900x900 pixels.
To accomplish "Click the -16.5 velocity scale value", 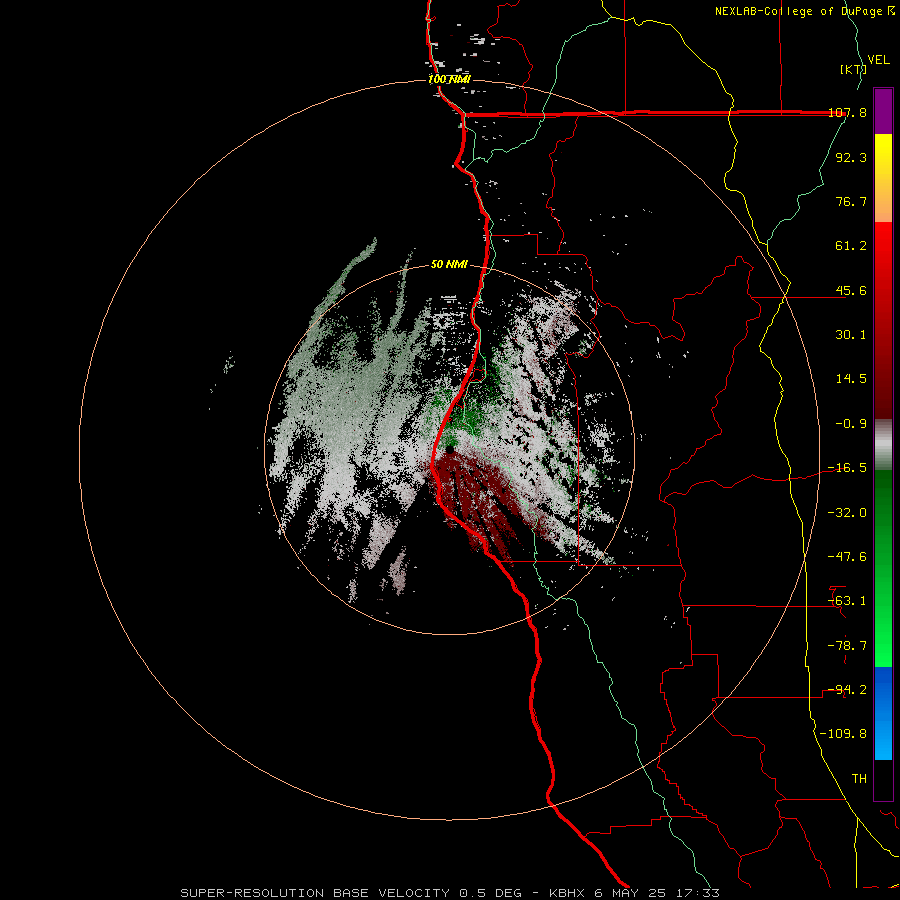I will click(x=847, y=468).
